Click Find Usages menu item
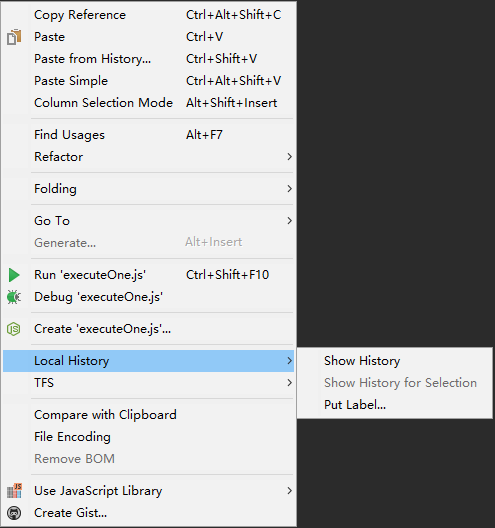 (148, 135)
